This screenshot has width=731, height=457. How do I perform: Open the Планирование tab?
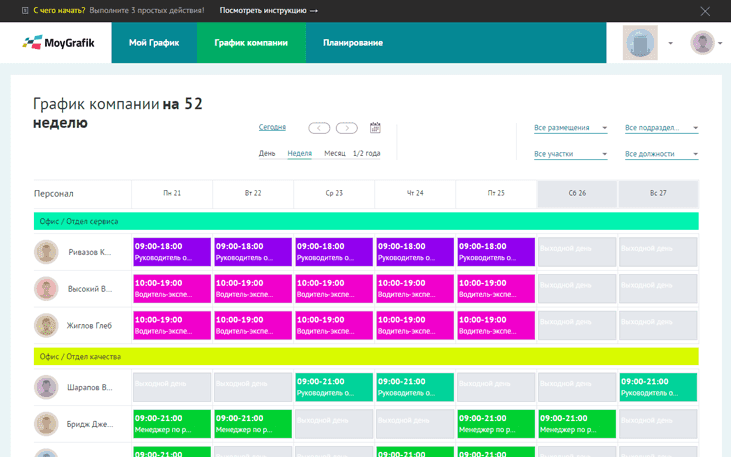click(352, 43)
